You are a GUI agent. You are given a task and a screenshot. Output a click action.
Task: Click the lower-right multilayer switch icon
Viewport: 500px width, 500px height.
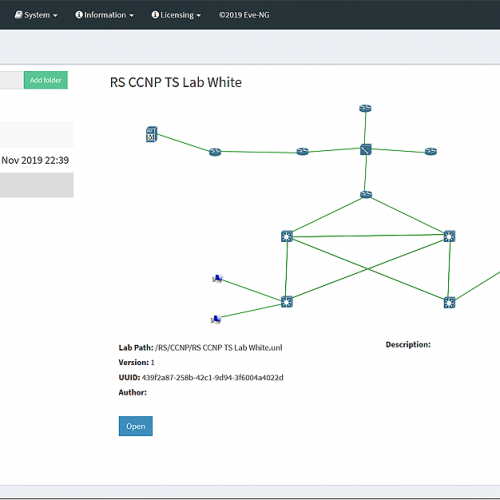(x=449, y=303)
